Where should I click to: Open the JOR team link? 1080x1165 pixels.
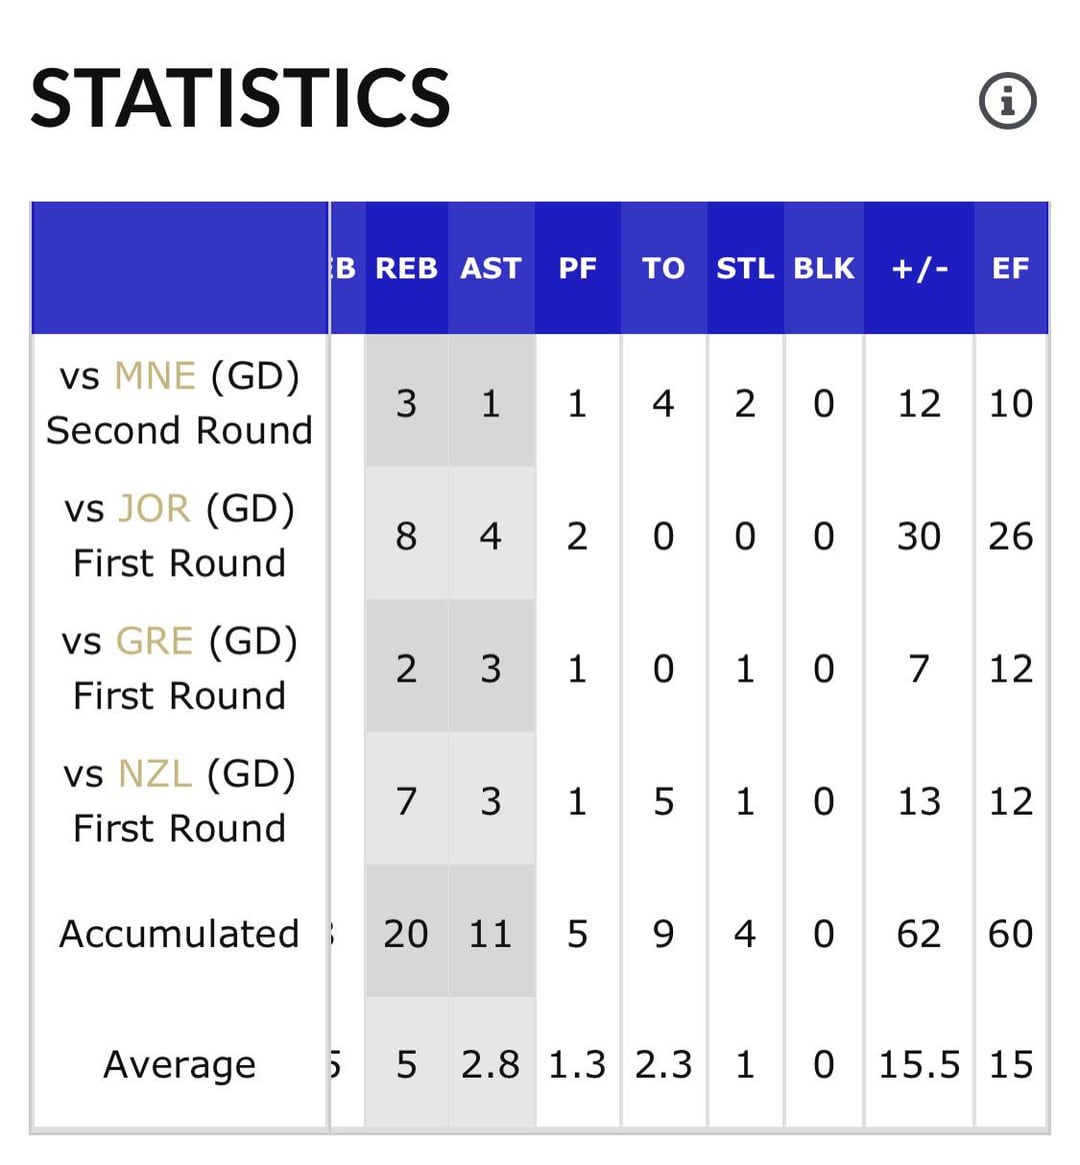[x=154, y=509]
